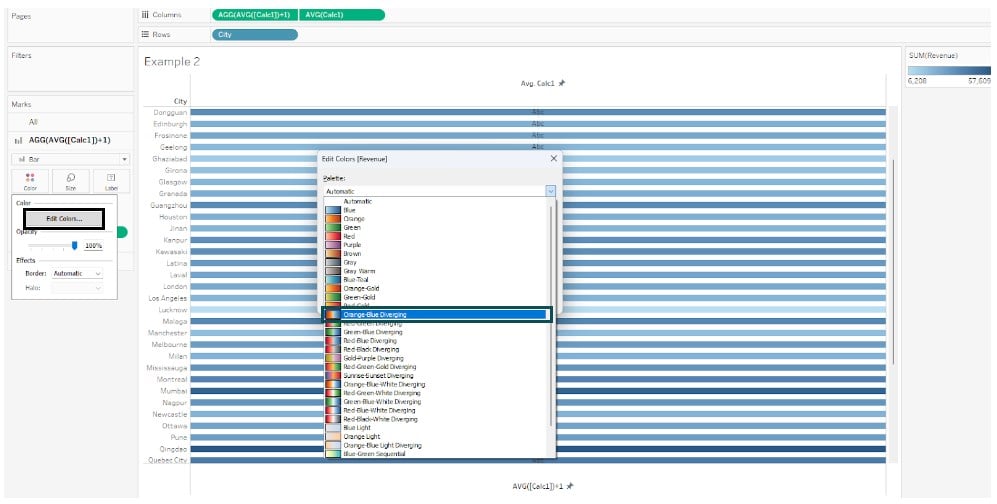Screen dimensions: 997x504
Task: Open the Palette dropdown arrow
Action: [551, 191]
